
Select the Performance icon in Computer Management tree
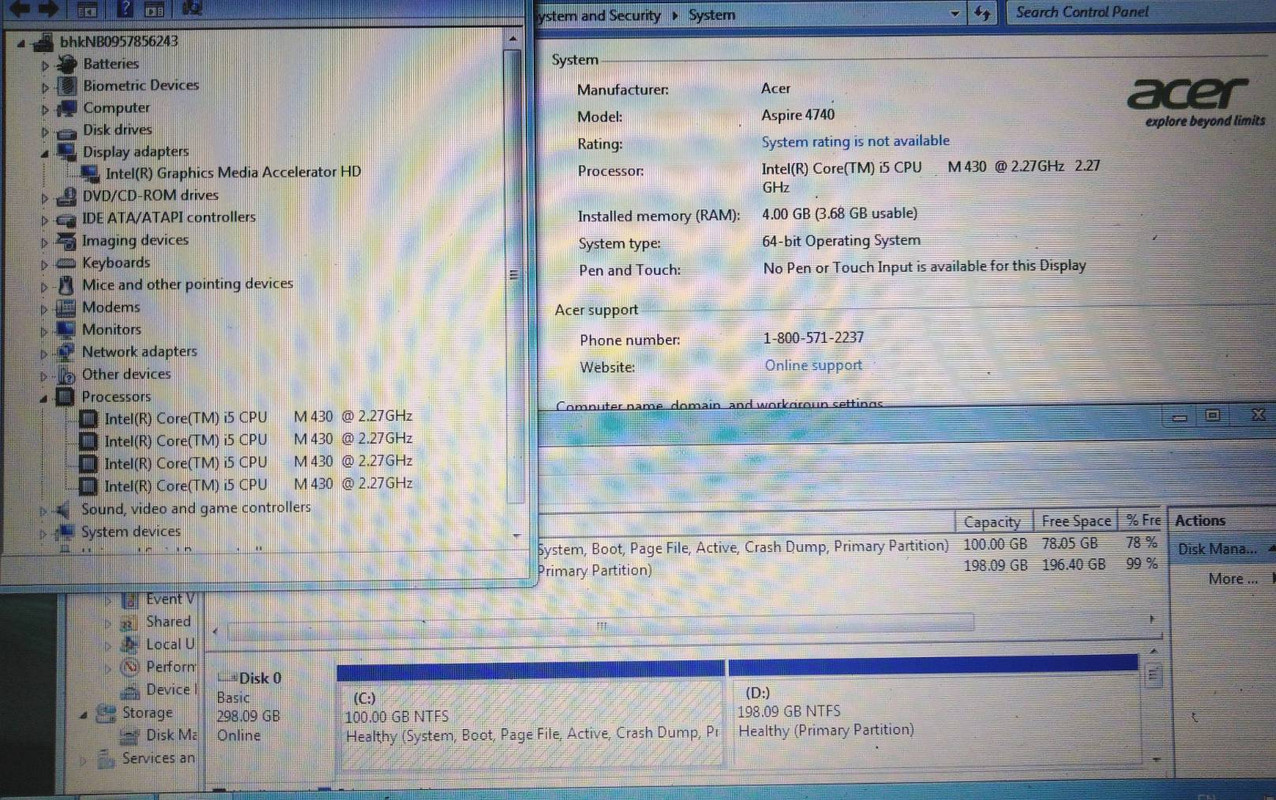[129, 667]
